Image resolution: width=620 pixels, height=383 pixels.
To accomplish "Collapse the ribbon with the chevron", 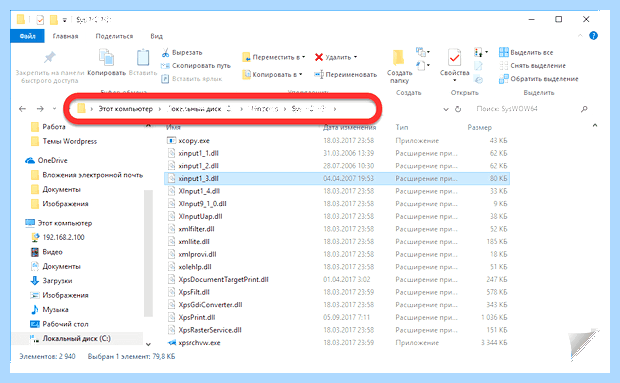I will 580,36.
